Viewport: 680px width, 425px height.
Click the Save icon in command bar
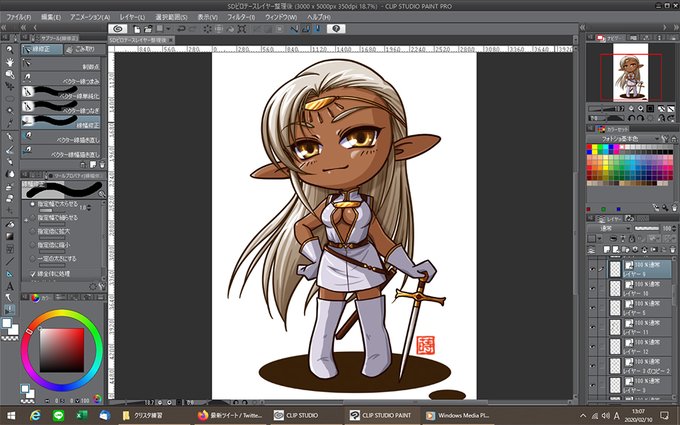click(160, 29)
